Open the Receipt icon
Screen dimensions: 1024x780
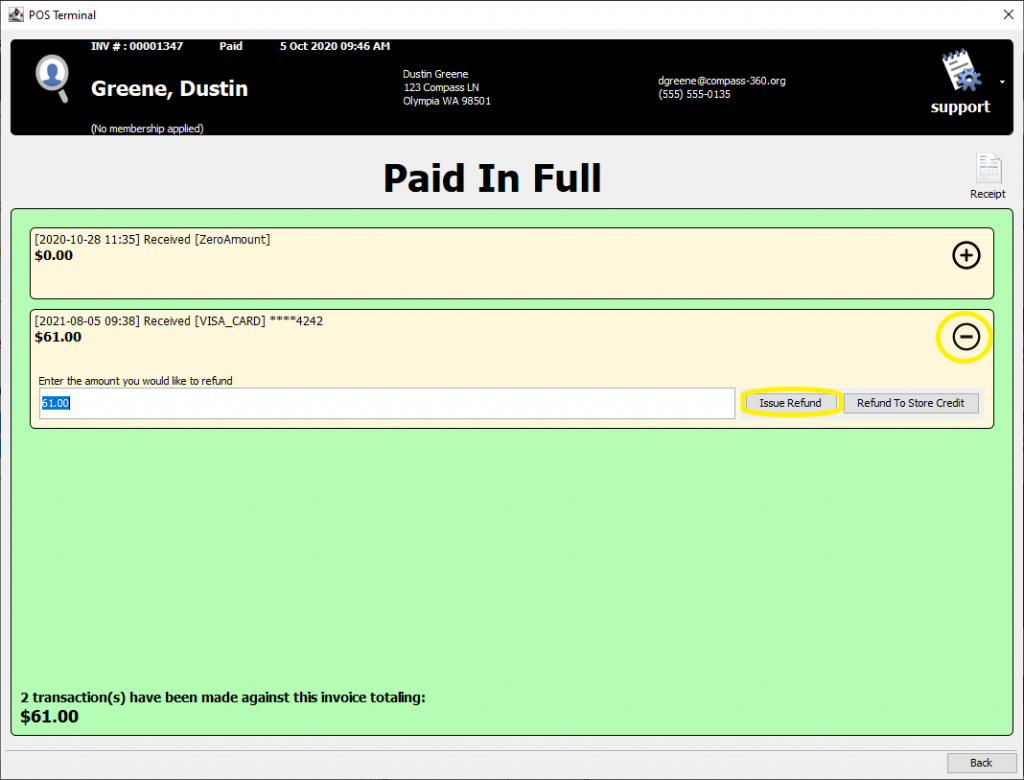click(x=988, y=176)
